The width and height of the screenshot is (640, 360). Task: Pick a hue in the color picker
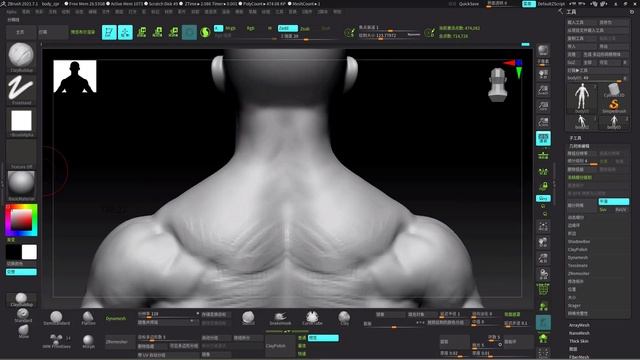(x=21, y=220)
